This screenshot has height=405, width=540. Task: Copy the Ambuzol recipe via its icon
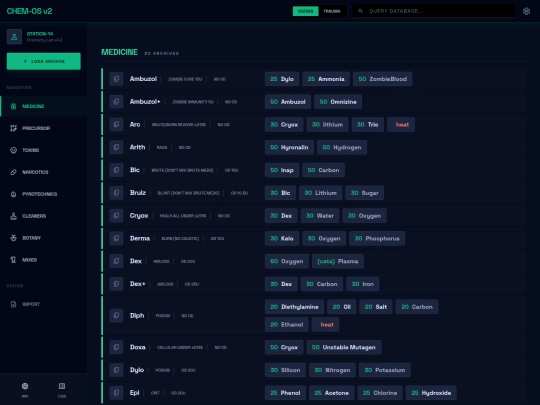click(x=116, y=79)
